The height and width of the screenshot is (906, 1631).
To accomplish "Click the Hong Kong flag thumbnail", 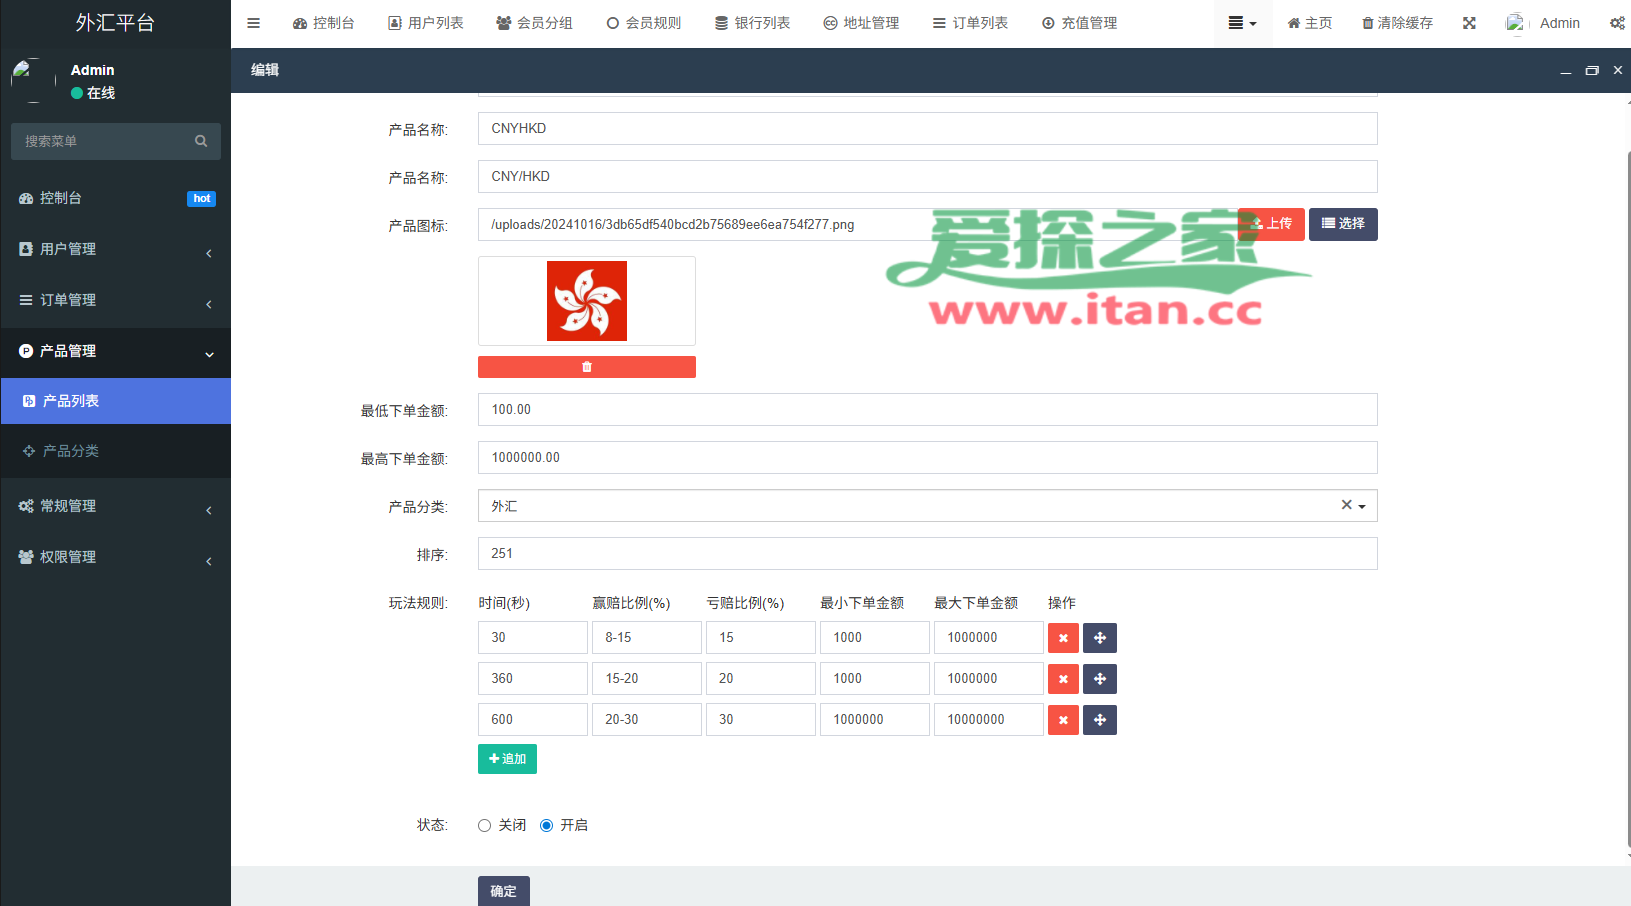I will [587, 301].
